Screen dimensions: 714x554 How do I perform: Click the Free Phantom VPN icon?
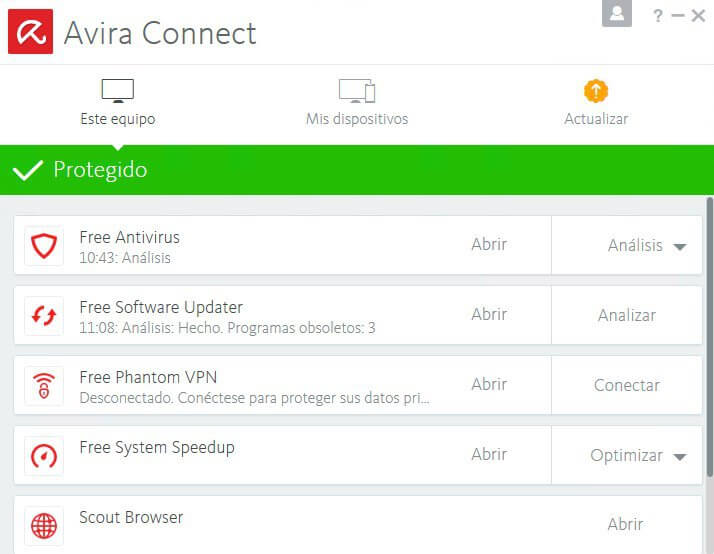coord(44,386)
